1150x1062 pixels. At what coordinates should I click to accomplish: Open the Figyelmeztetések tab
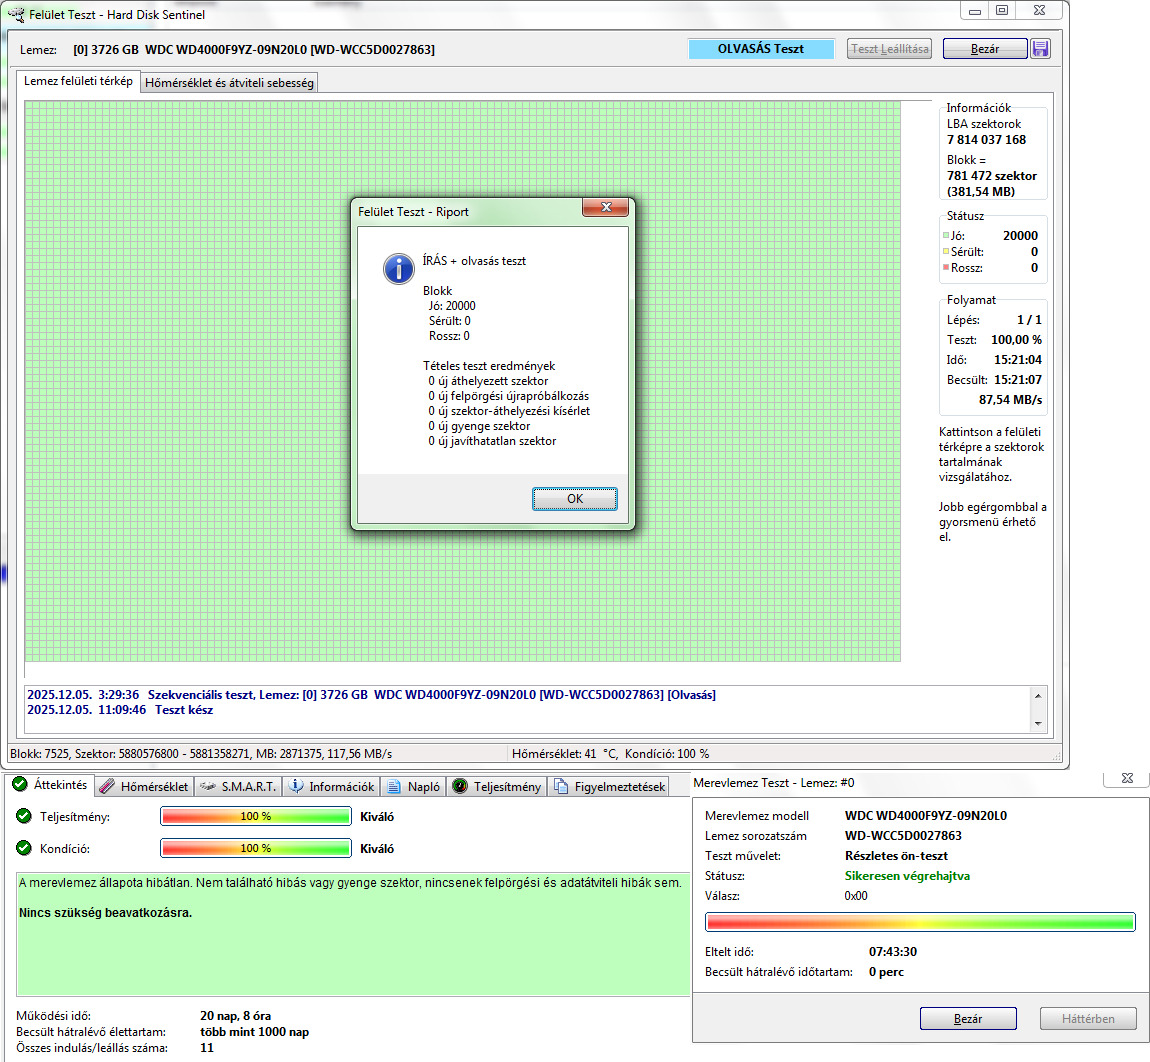609,786
